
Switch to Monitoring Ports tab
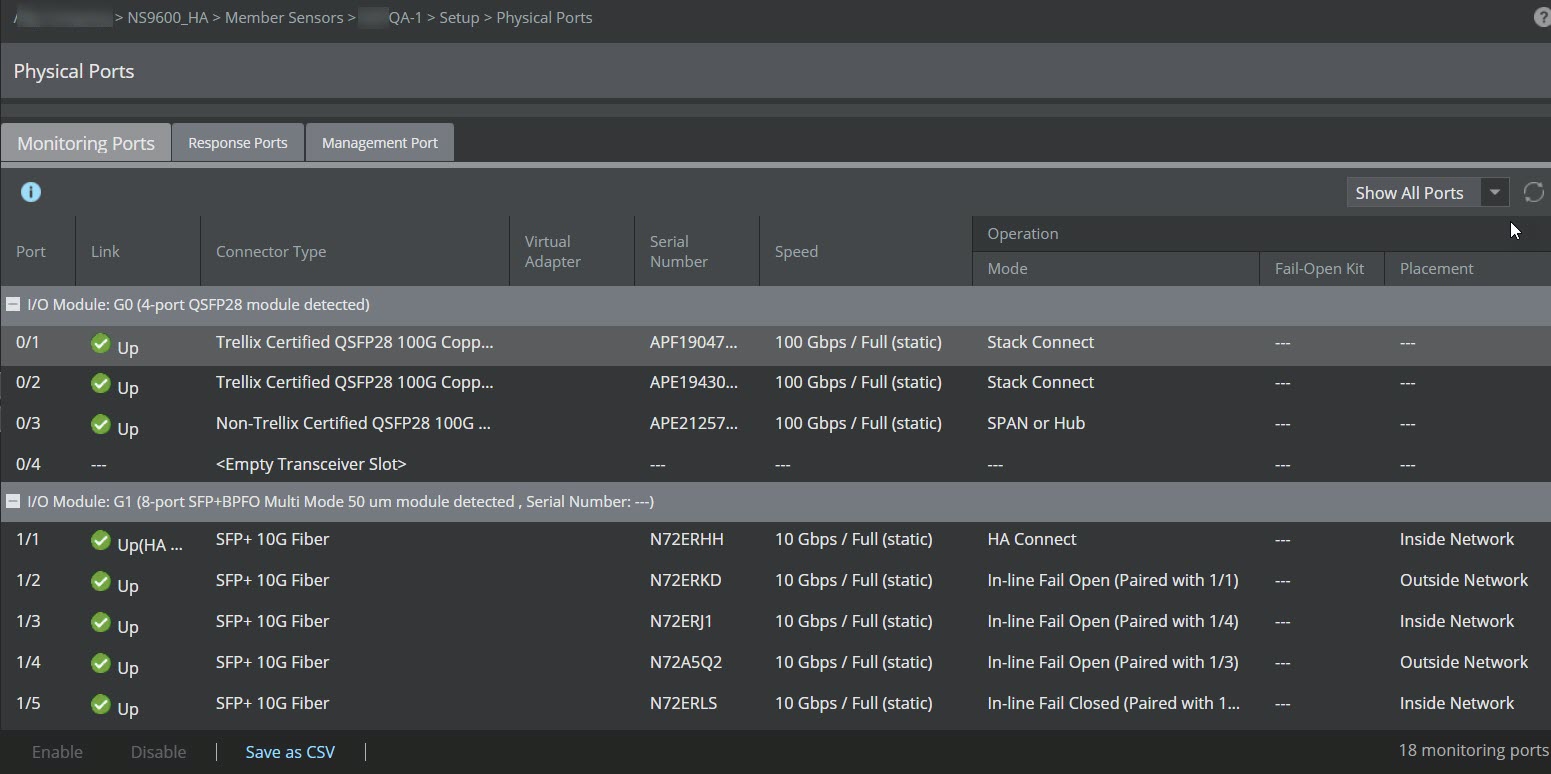(x=86, y=143)
